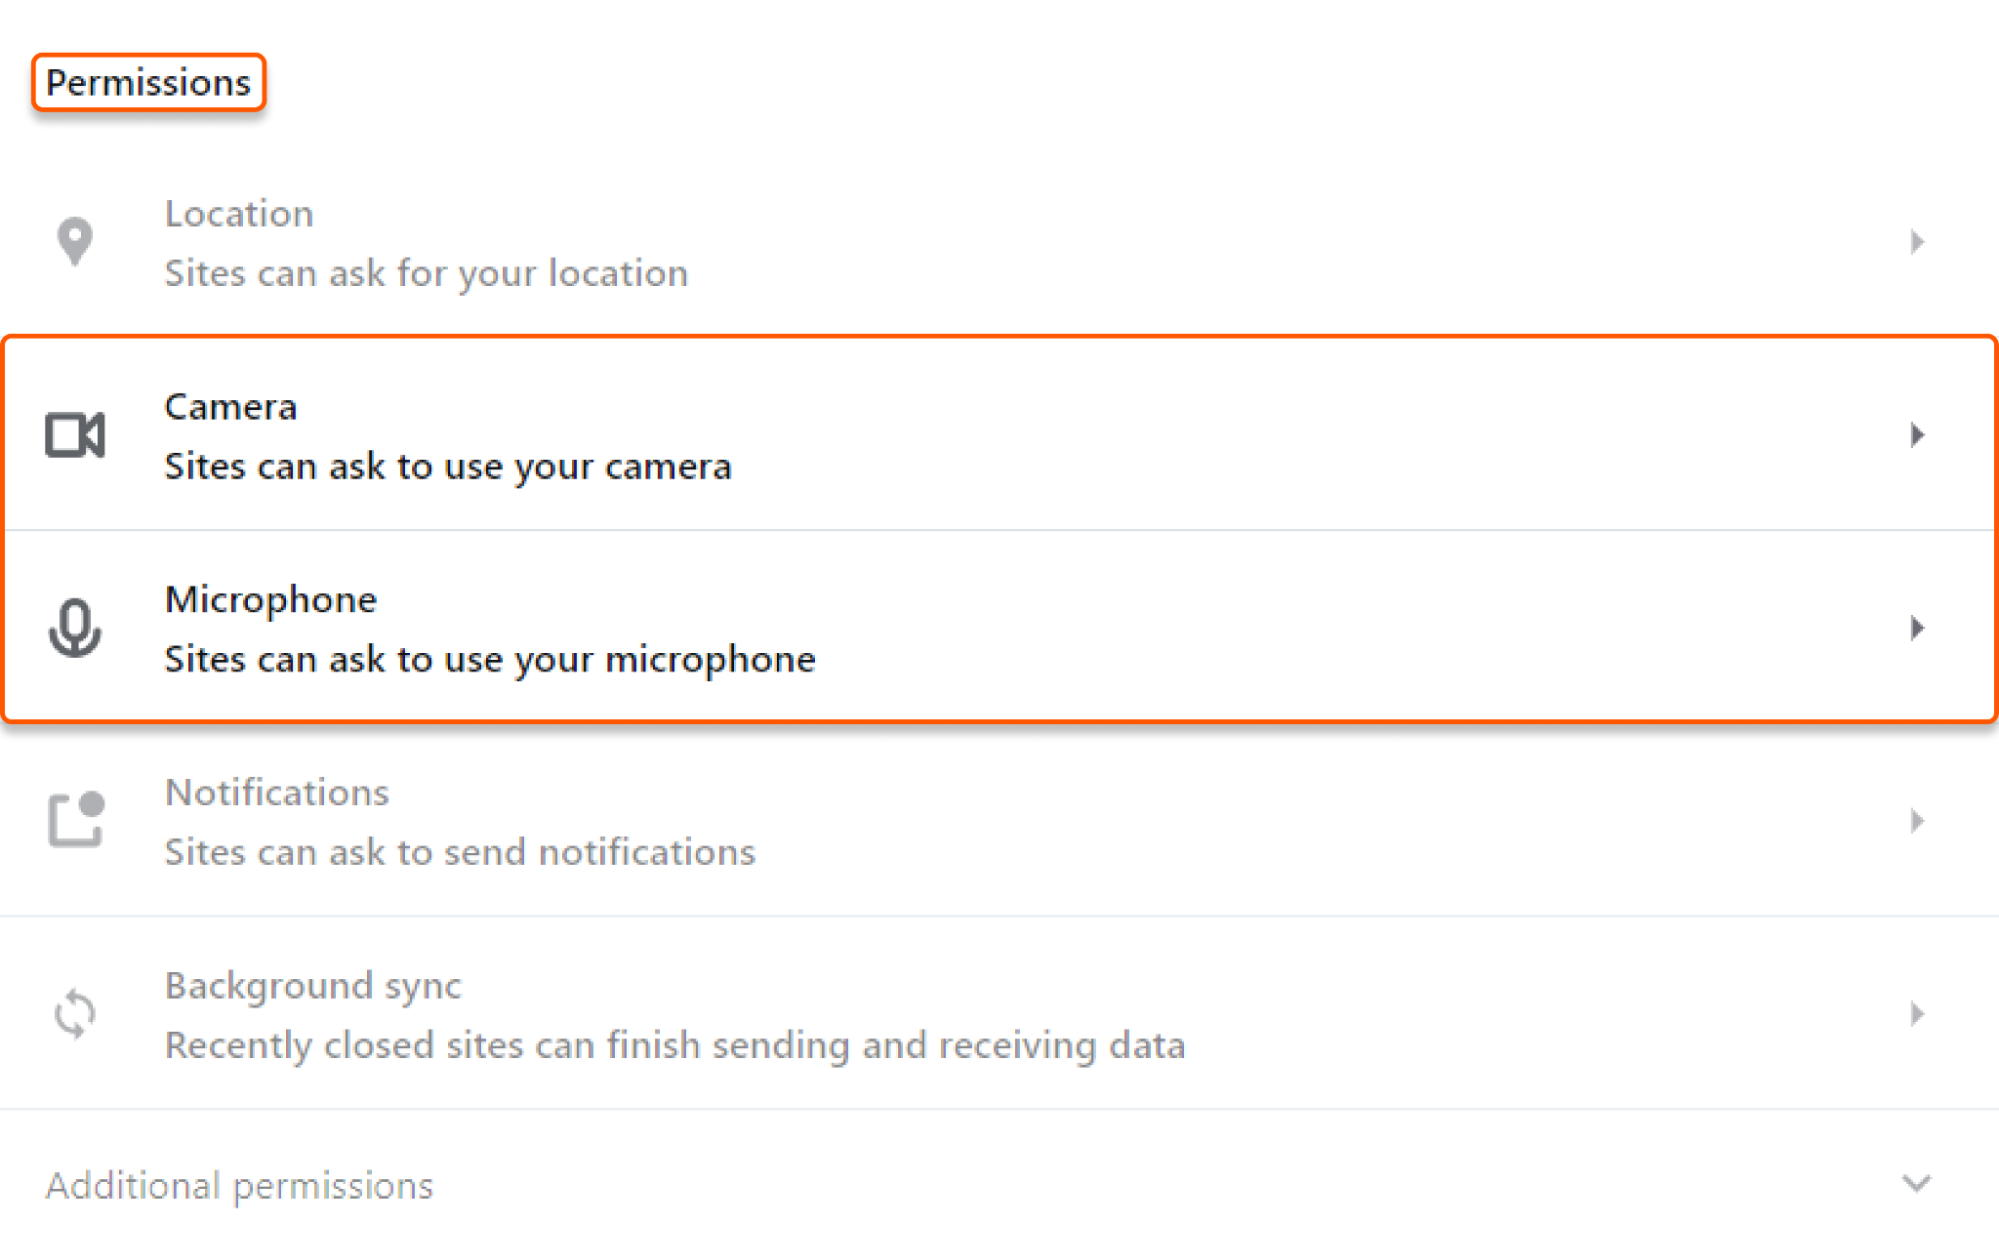Click the Camera video icon

pos(74,434)
